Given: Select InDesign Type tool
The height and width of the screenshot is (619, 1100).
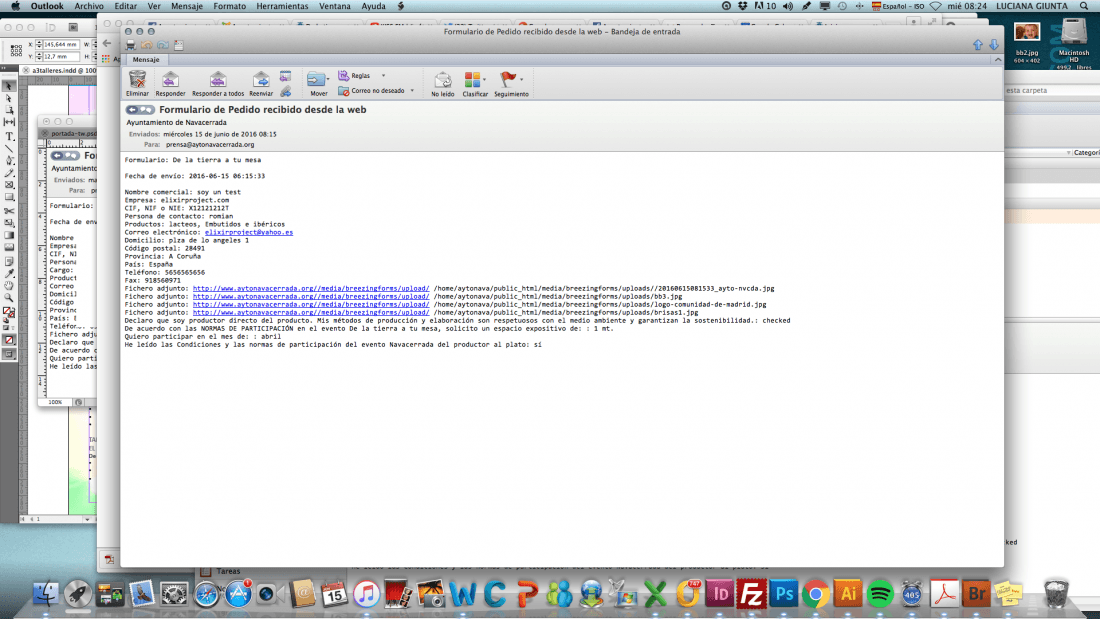Looking at the screenshot, I should (9, 136).
